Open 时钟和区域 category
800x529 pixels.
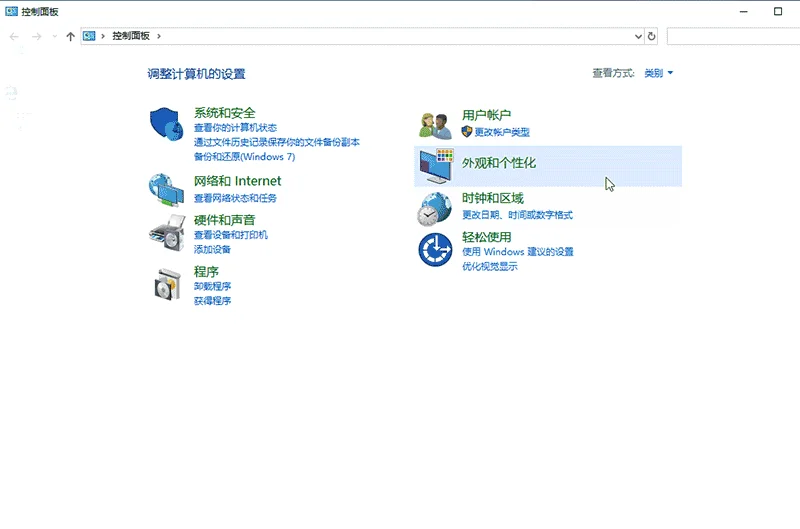[492, 198]
